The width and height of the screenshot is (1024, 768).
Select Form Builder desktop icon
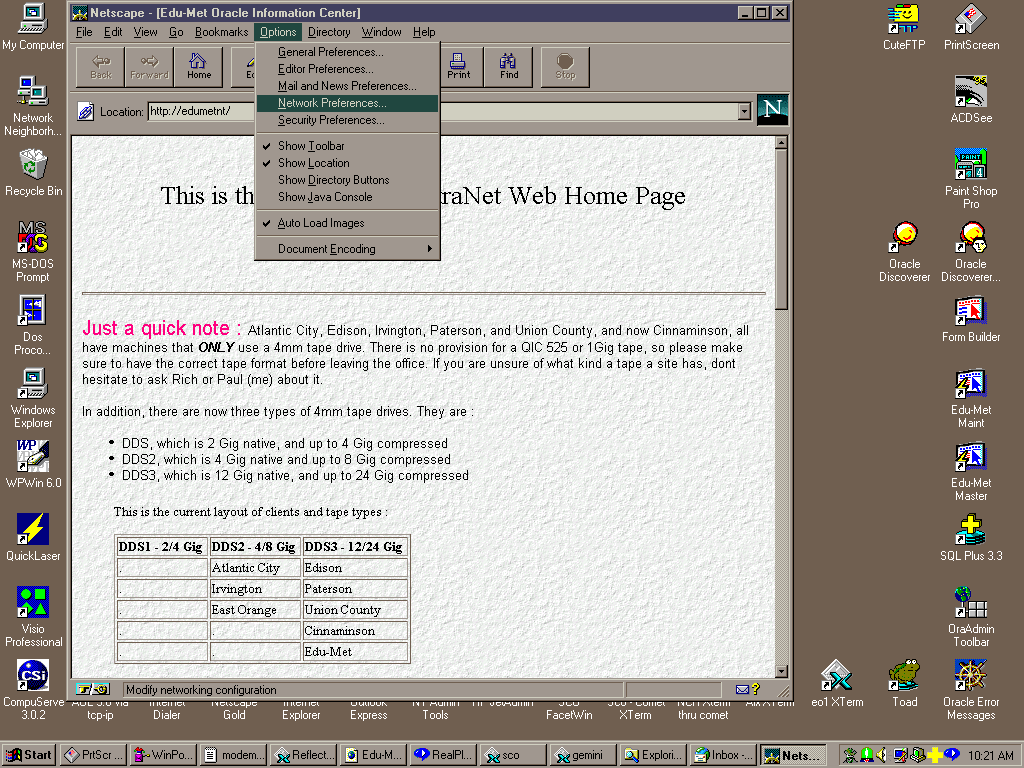tap(971, 319)
